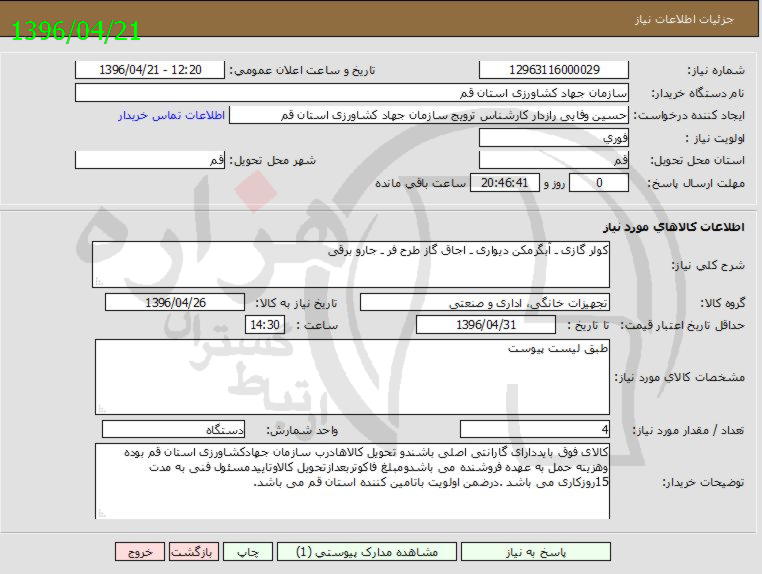Click the واحد شمارش field دستگاه
The height and width of the screenshot is (574, 762).
pos(173,430)
